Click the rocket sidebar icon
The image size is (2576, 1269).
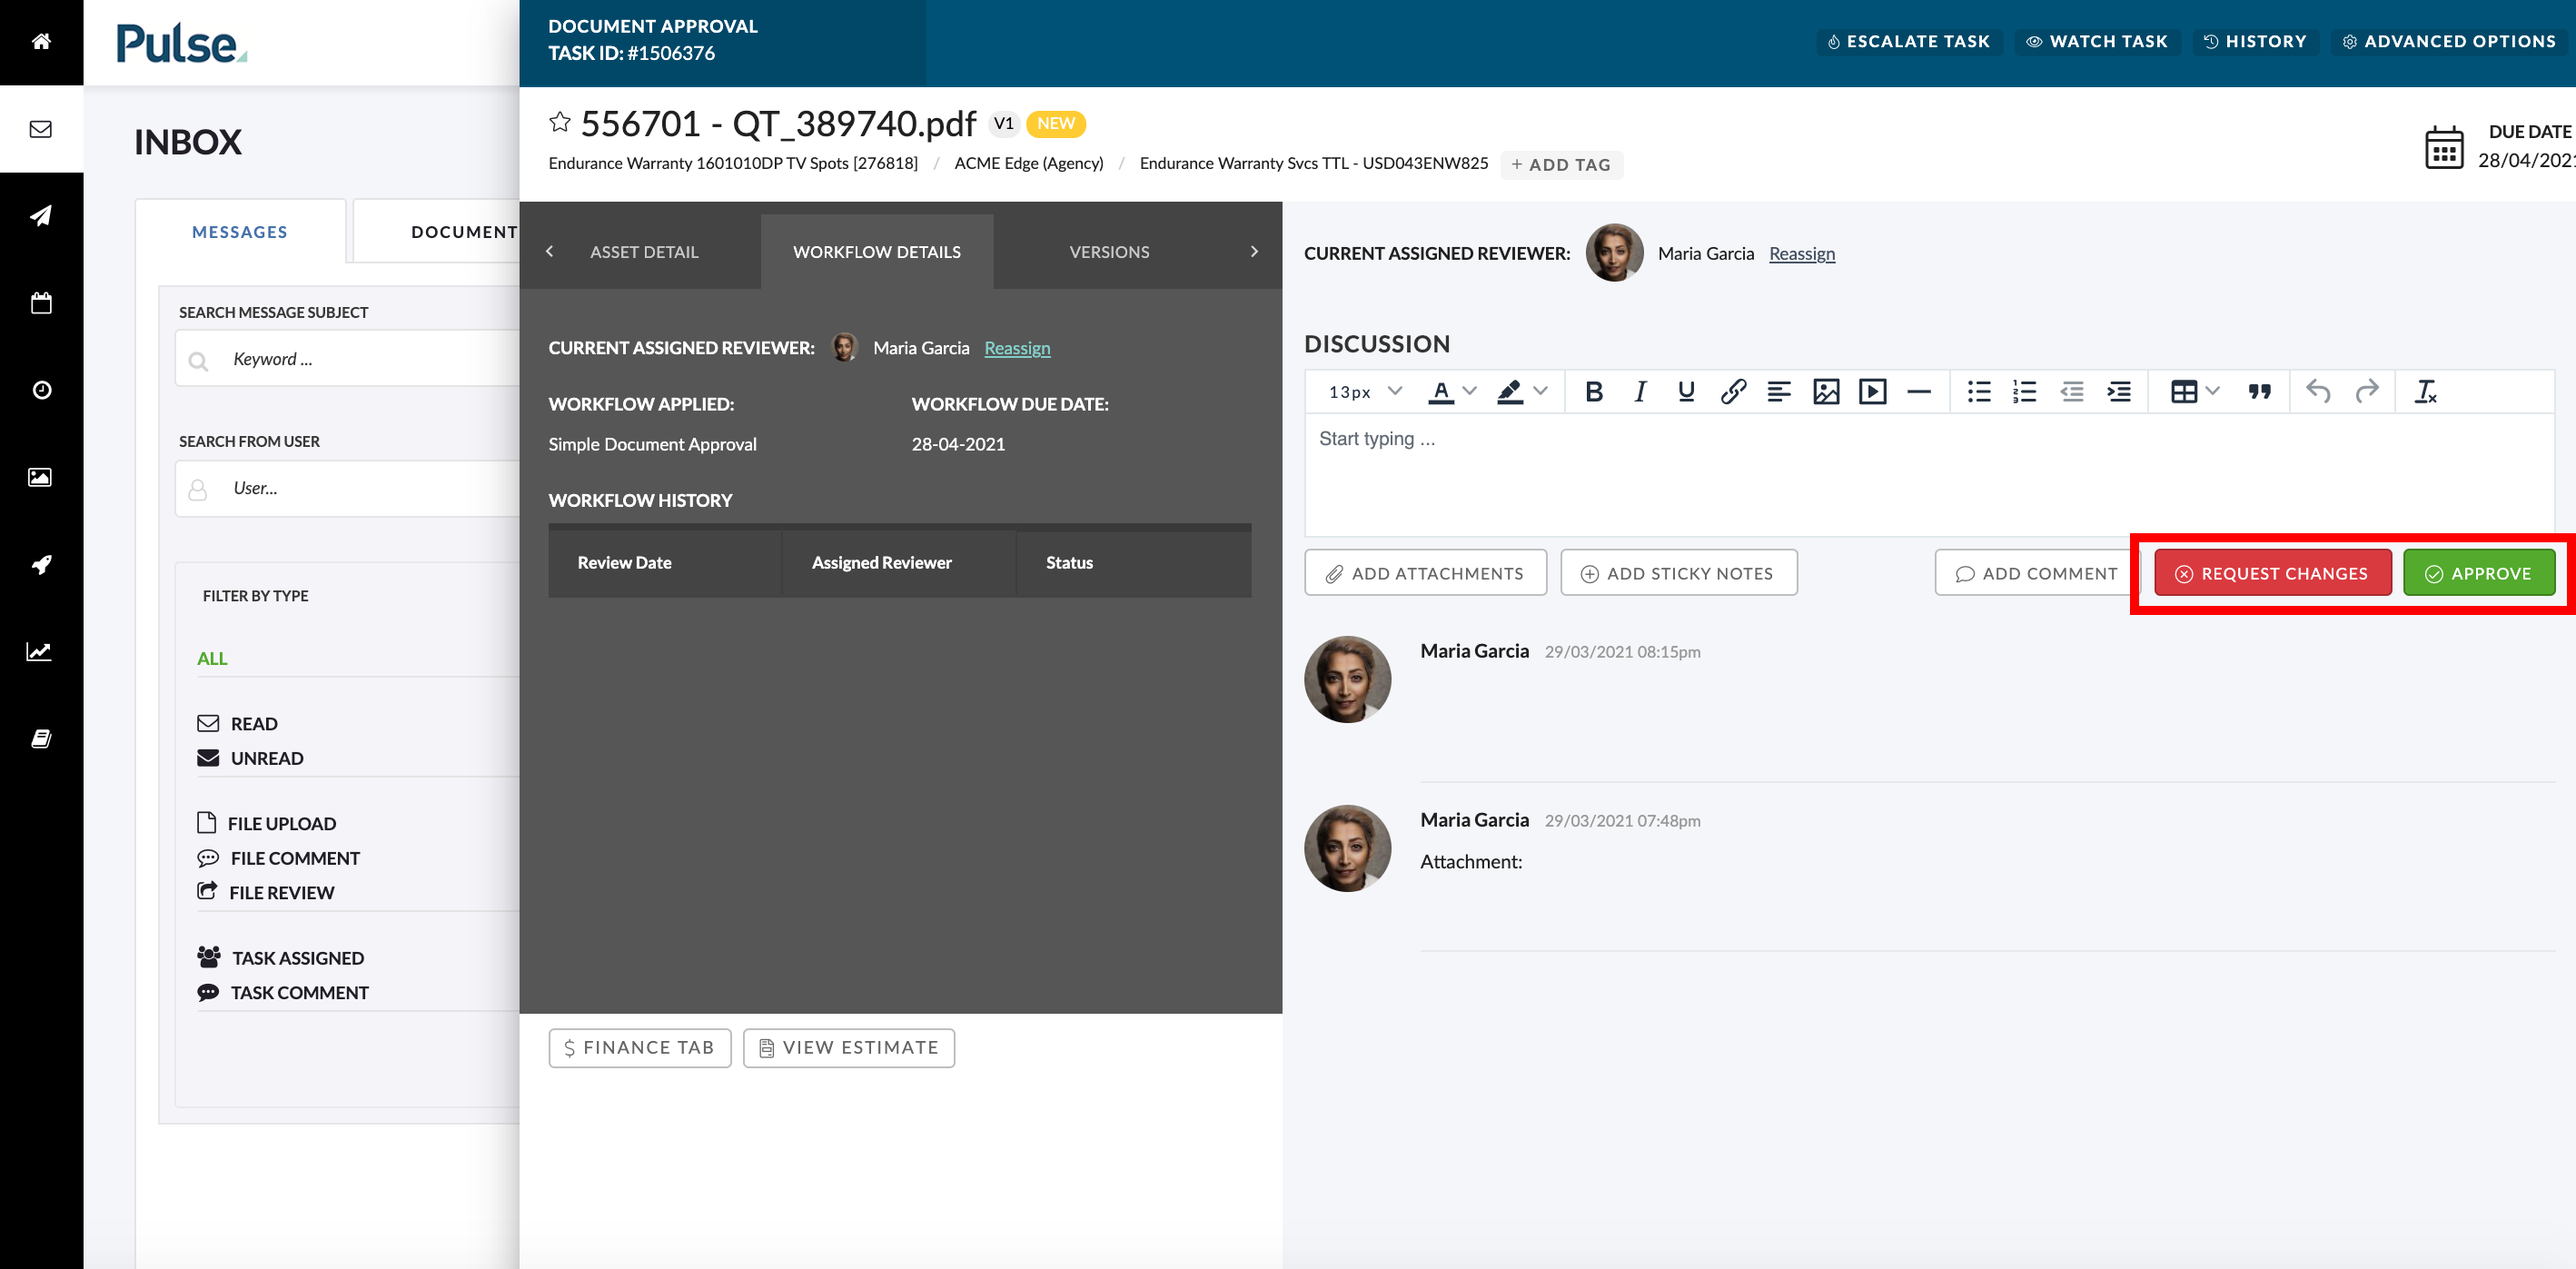(41, 564)
